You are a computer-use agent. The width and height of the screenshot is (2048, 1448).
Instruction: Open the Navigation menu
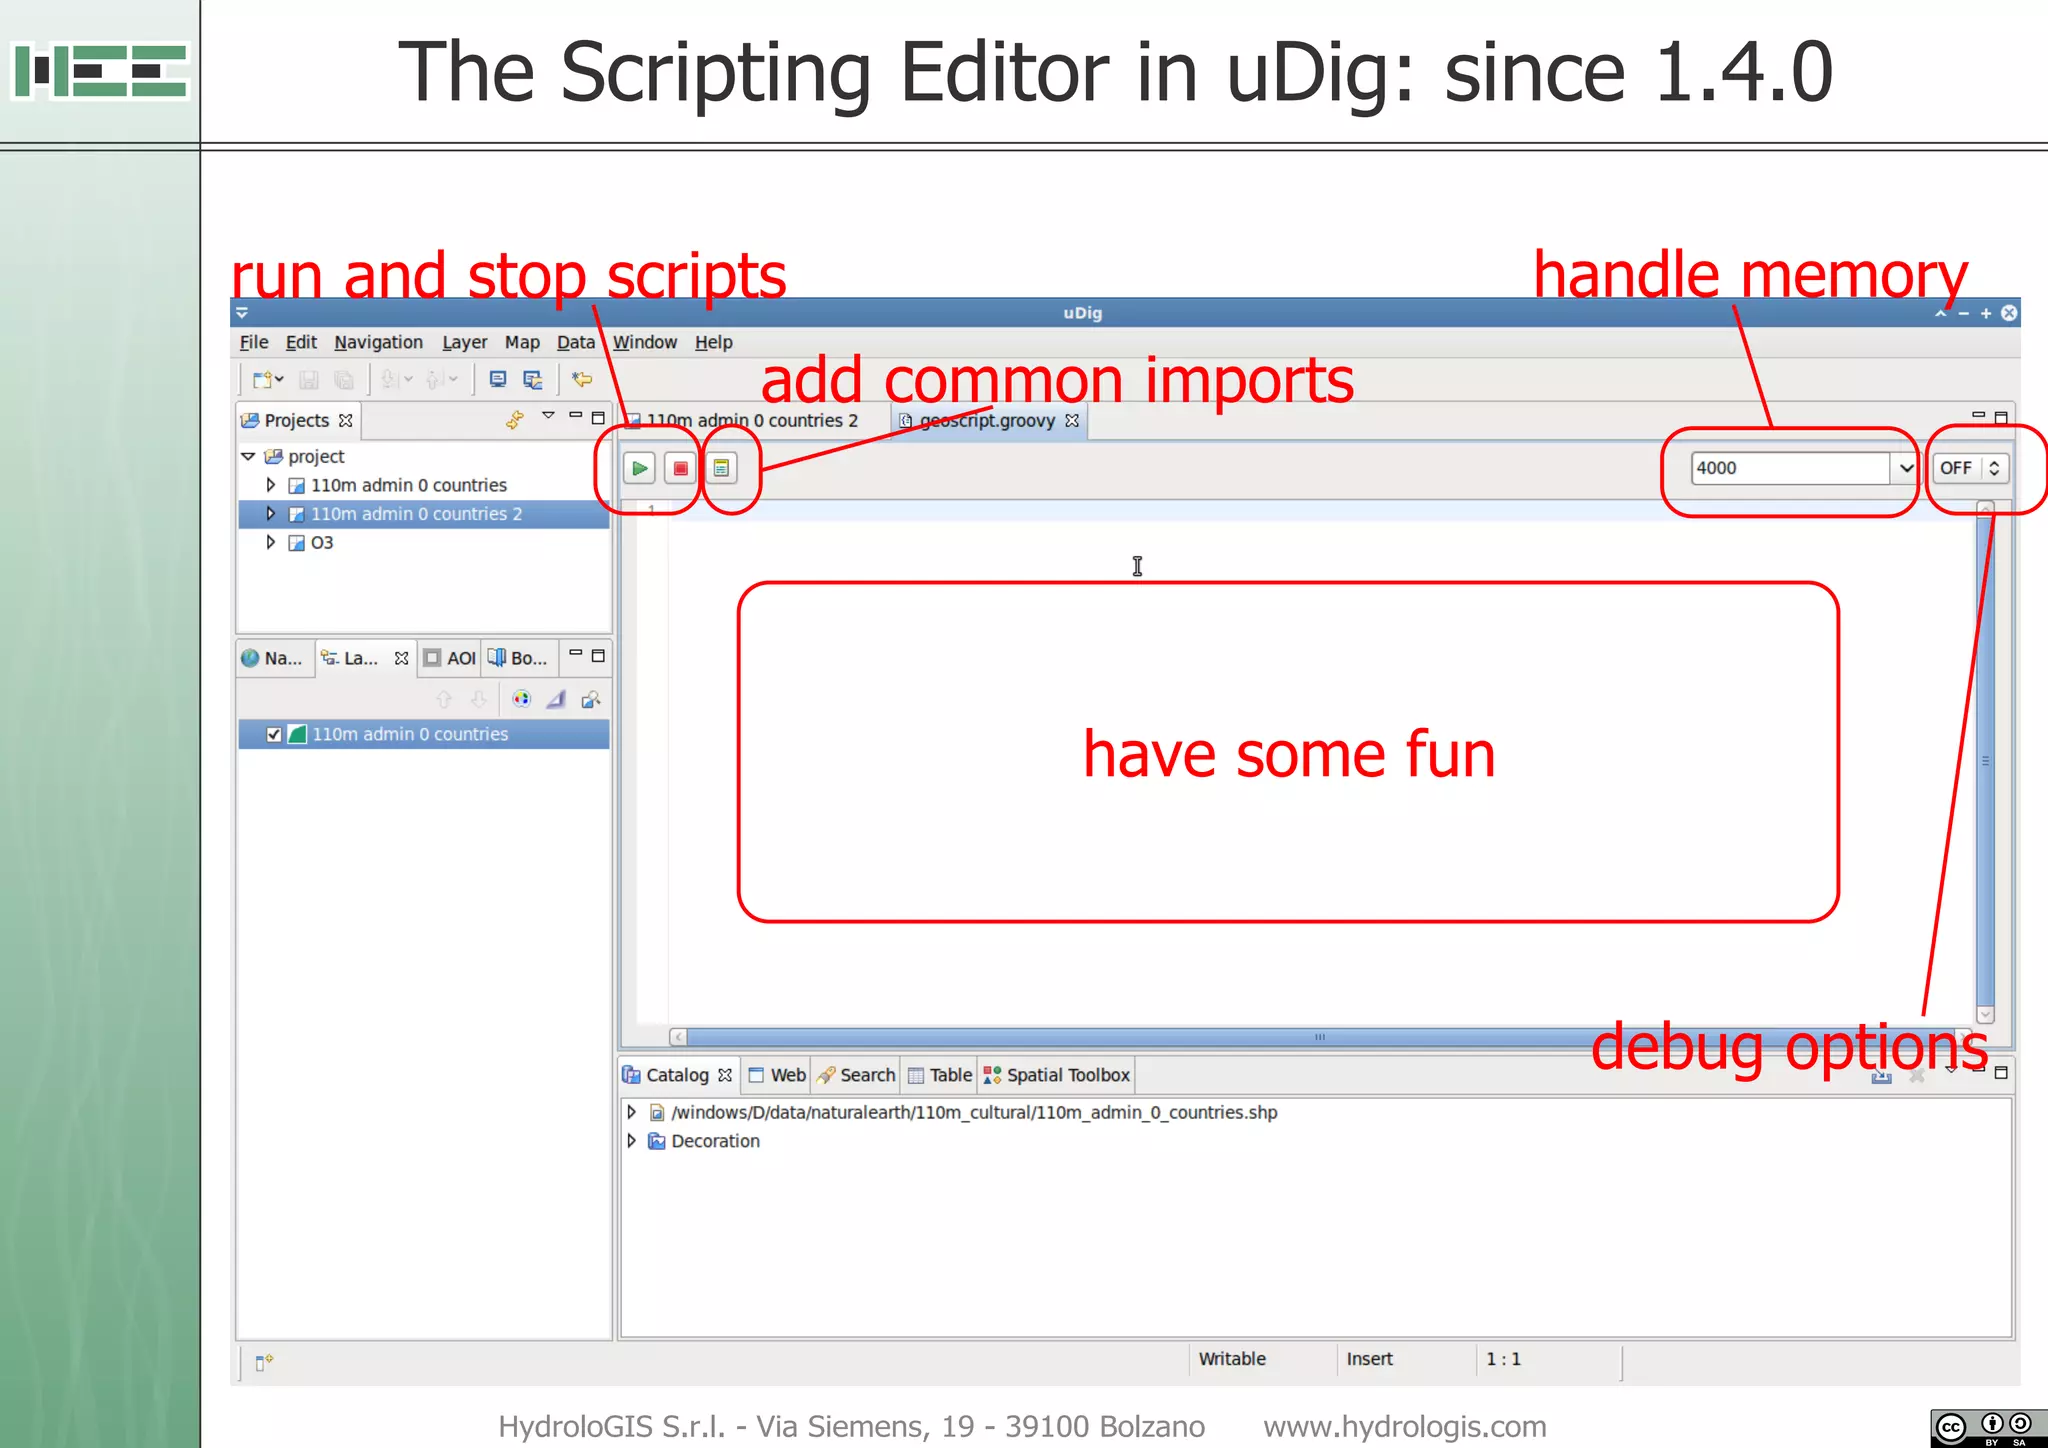click(x=378, y=342)
